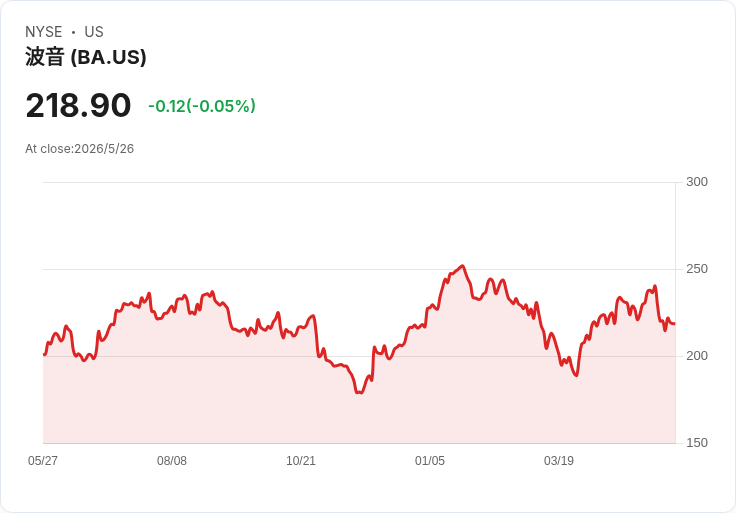736x513 pixels.
Task: Click the 波音 (BA.US) stock title
Action: tap(85, 57)
